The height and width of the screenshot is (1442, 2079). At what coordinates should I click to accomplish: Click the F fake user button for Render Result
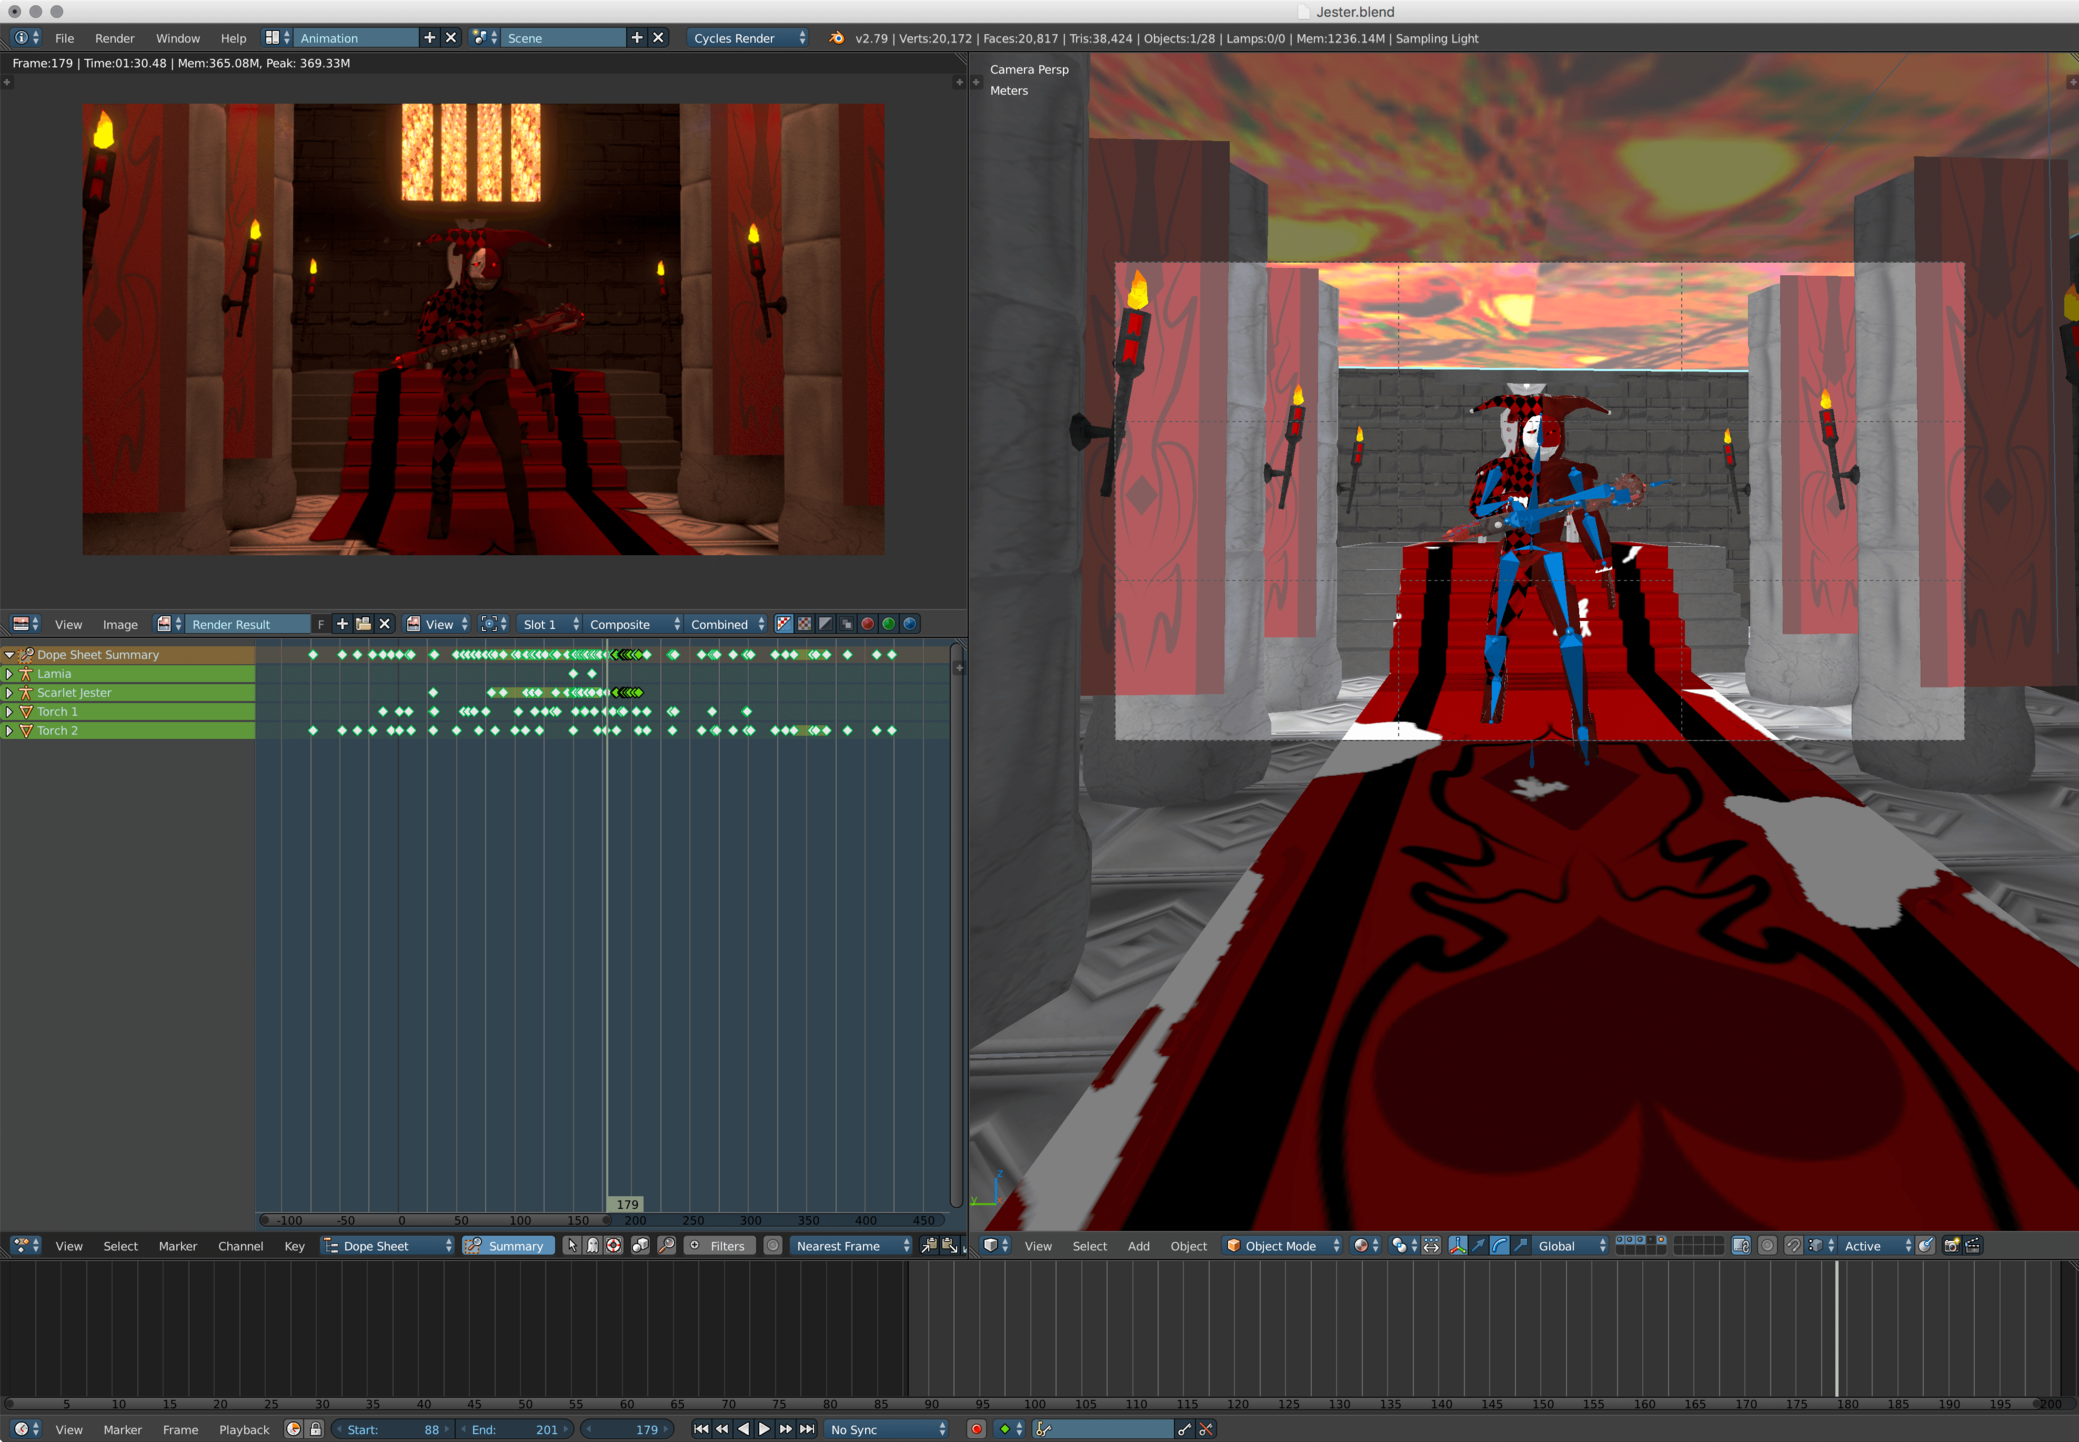(x=321, y=624)
